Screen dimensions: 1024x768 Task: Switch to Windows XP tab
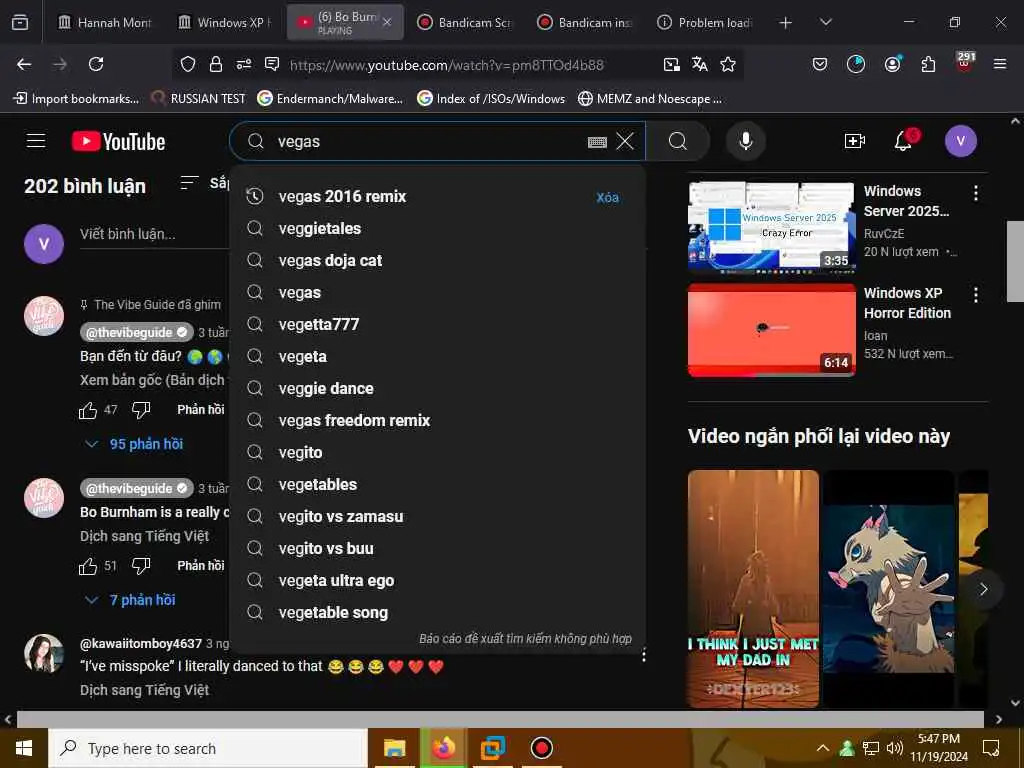point(225,23)
